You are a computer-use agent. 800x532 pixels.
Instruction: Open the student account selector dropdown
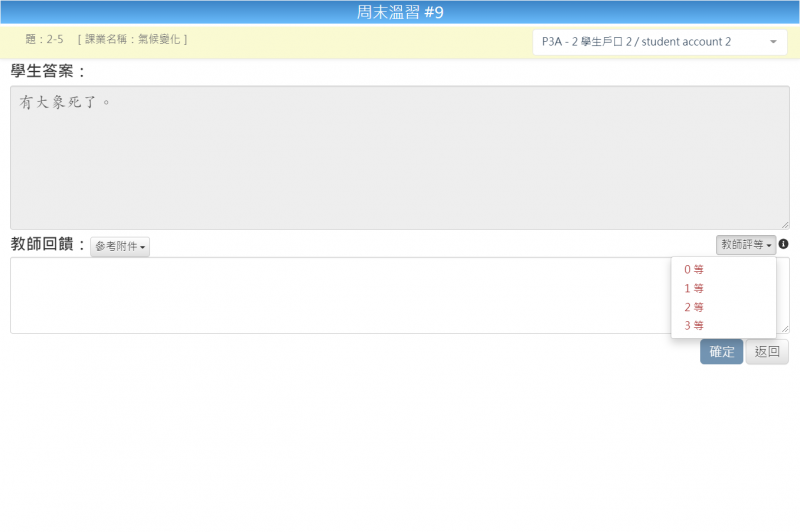pyautogui.click(x=660, y=42)
